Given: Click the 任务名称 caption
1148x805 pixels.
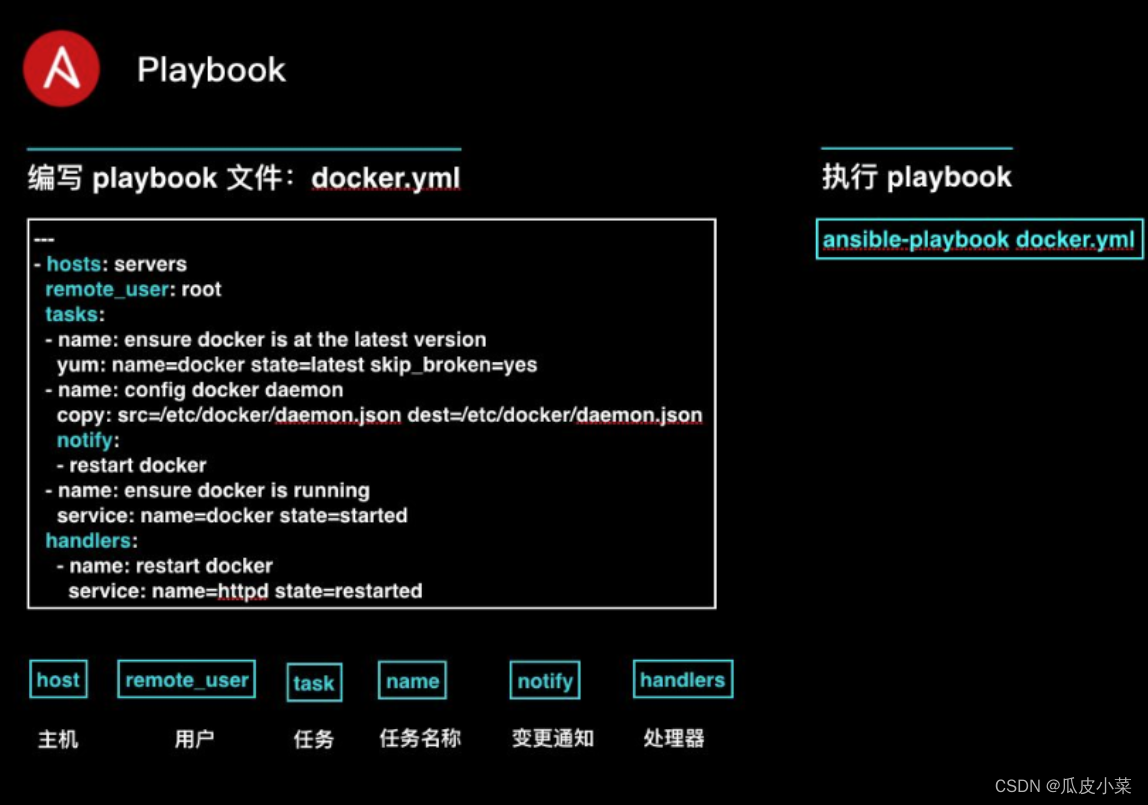Looking at the screenshot, I should pos(420,738).
